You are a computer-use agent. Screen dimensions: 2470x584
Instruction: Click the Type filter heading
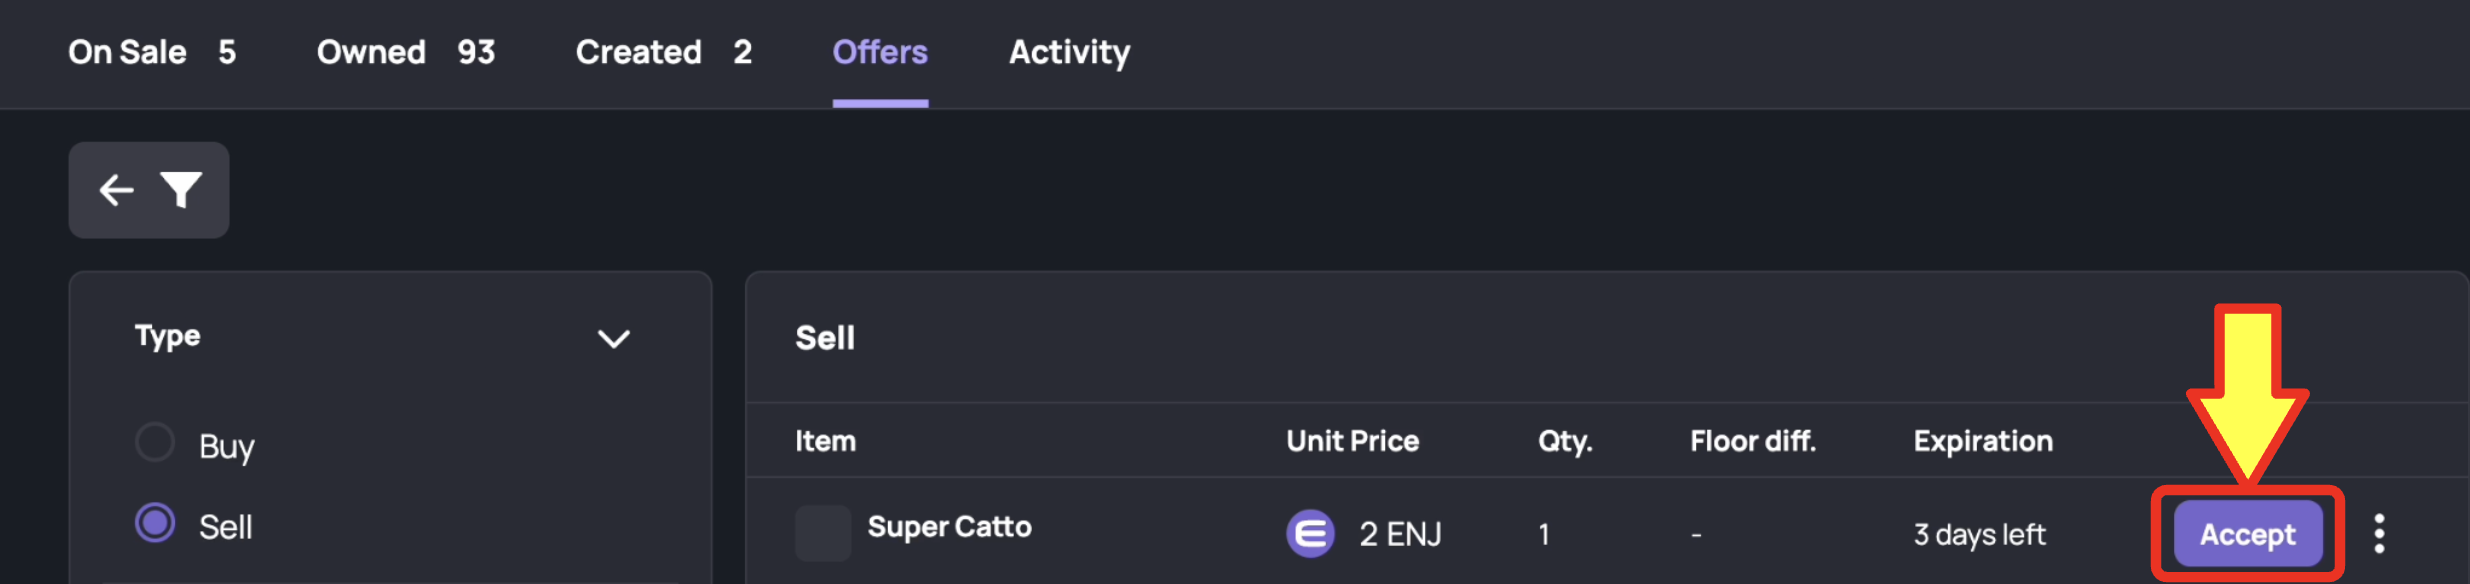(x=168, y=337)
